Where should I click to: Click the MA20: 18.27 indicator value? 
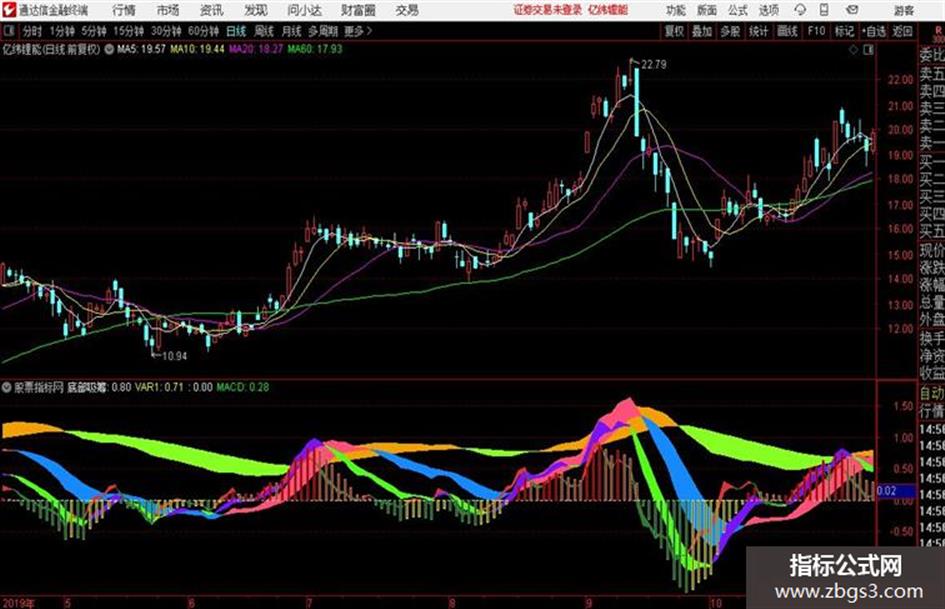point(256,49)
